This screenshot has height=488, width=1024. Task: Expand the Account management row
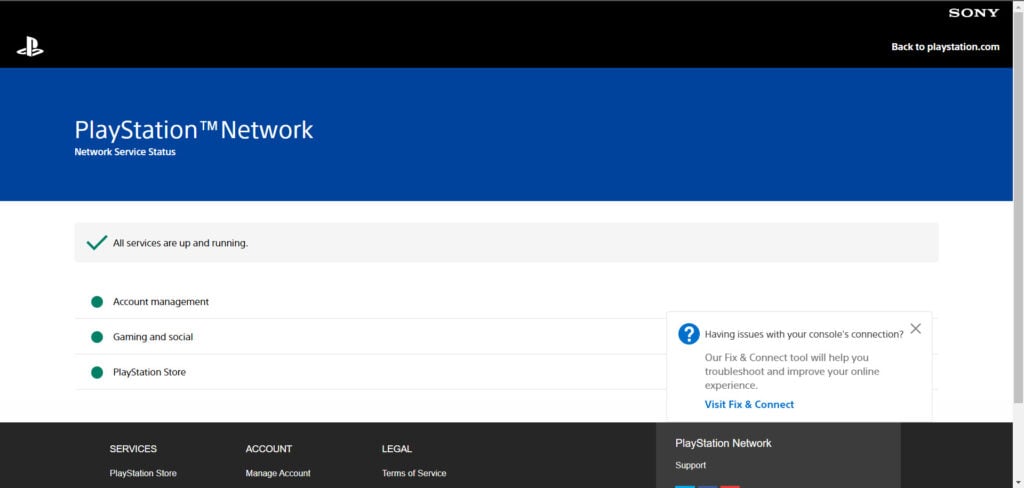click(506, 302)
